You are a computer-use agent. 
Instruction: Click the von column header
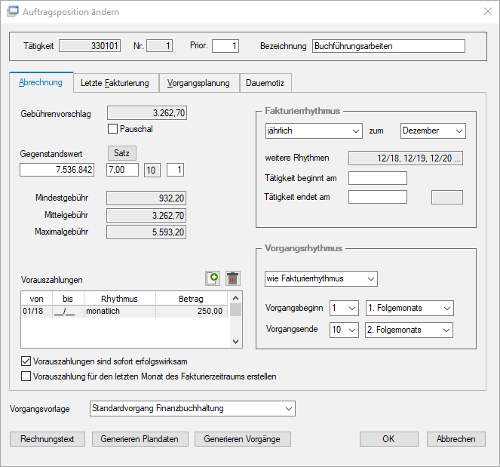tap(36, 299)
